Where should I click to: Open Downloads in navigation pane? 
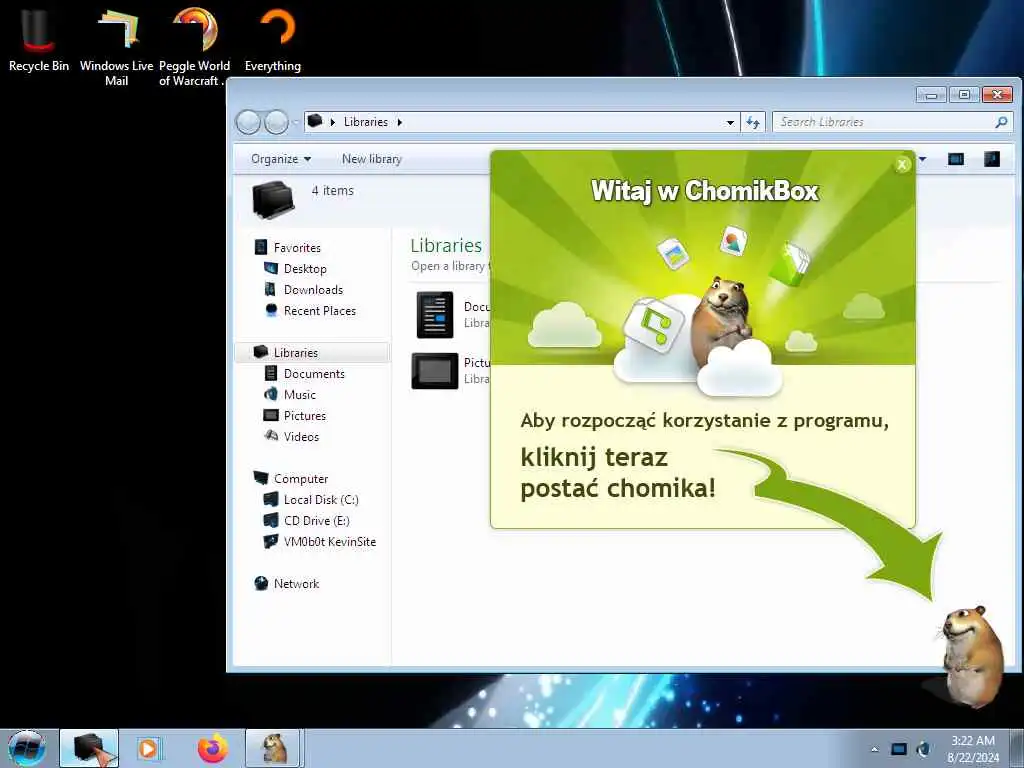click(313, 289)
